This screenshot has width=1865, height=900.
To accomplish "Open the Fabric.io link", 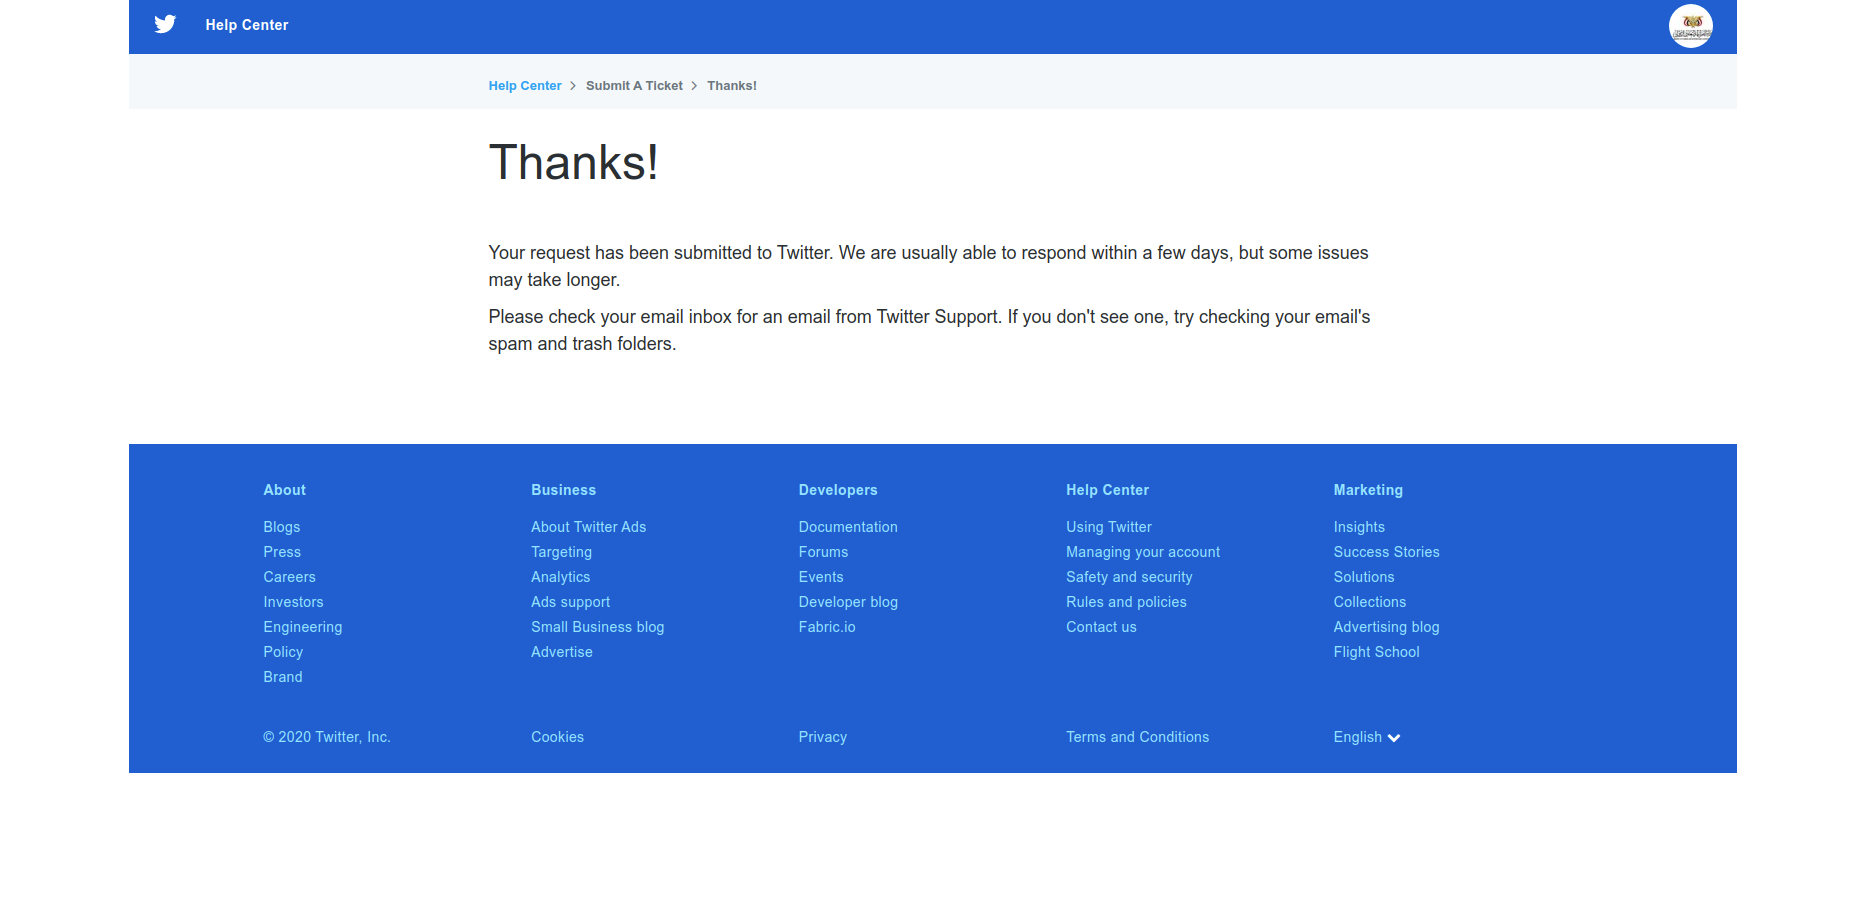I will point(827,627).
